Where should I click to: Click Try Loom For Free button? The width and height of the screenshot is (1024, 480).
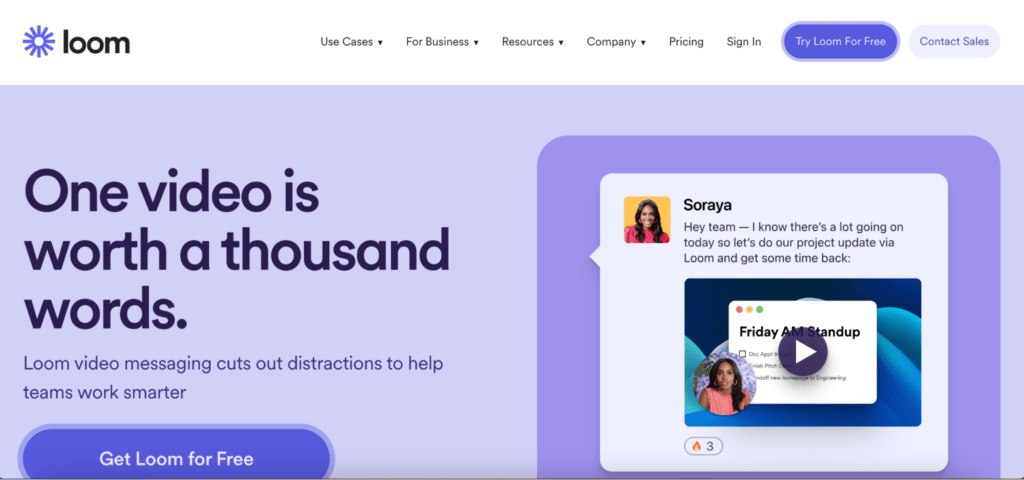[840, 42]
